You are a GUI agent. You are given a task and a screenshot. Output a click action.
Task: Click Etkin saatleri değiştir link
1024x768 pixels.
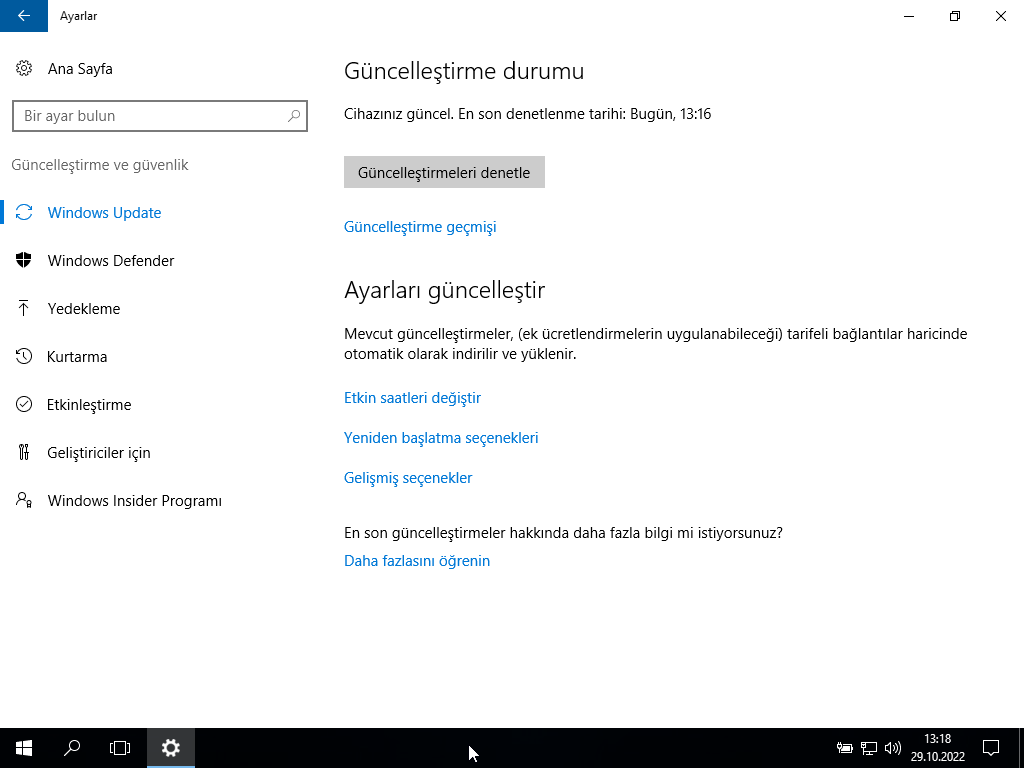point(412,398)
